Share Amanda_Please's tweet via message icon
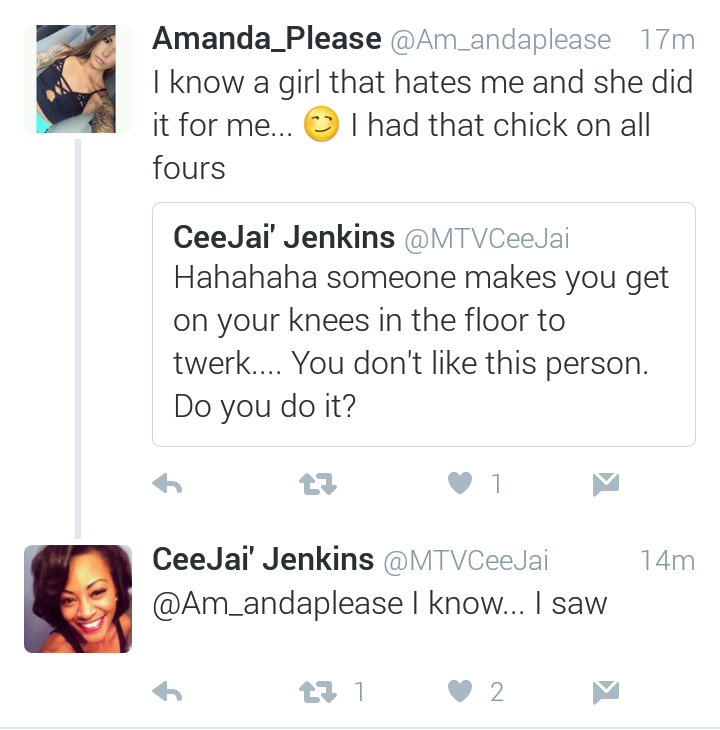Screen dimensions: 720x730 coord(606,484)
